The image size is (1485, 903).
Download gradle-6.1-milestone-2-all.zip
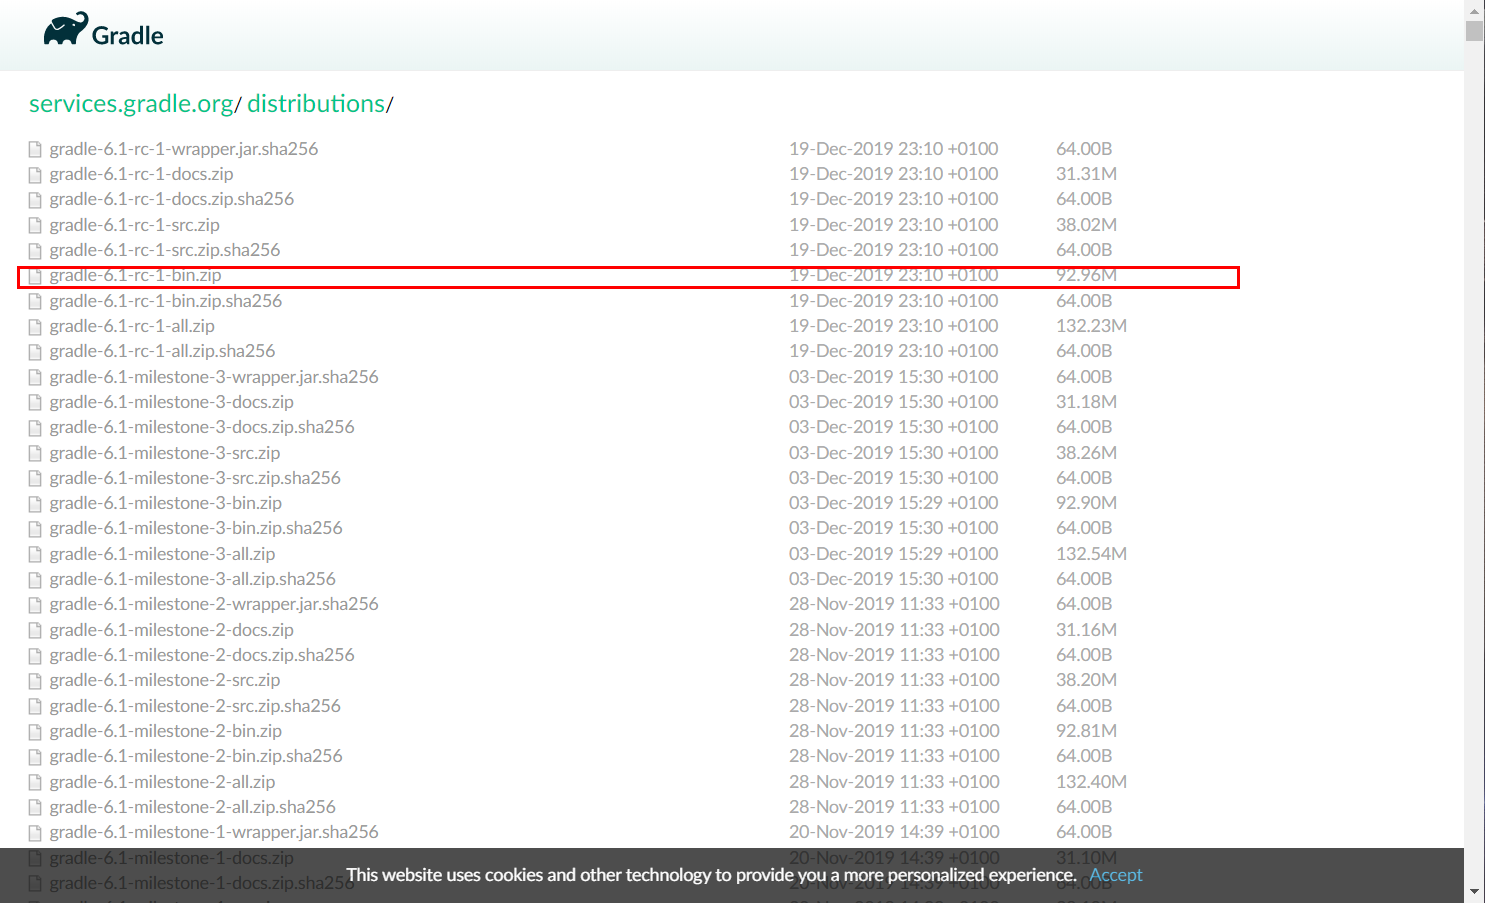tap(162, 782)
